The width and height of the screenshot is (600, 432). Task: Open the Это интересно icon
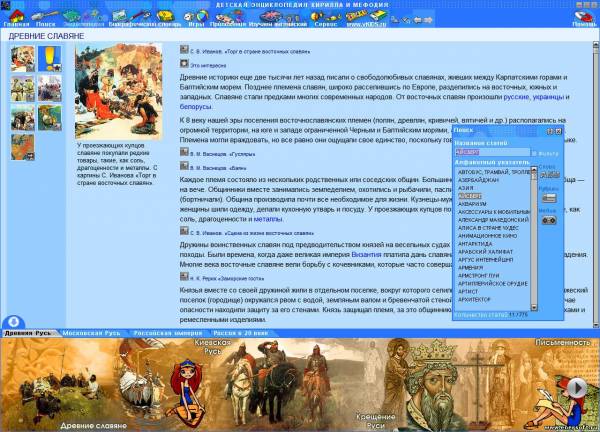tap(184, 64)
